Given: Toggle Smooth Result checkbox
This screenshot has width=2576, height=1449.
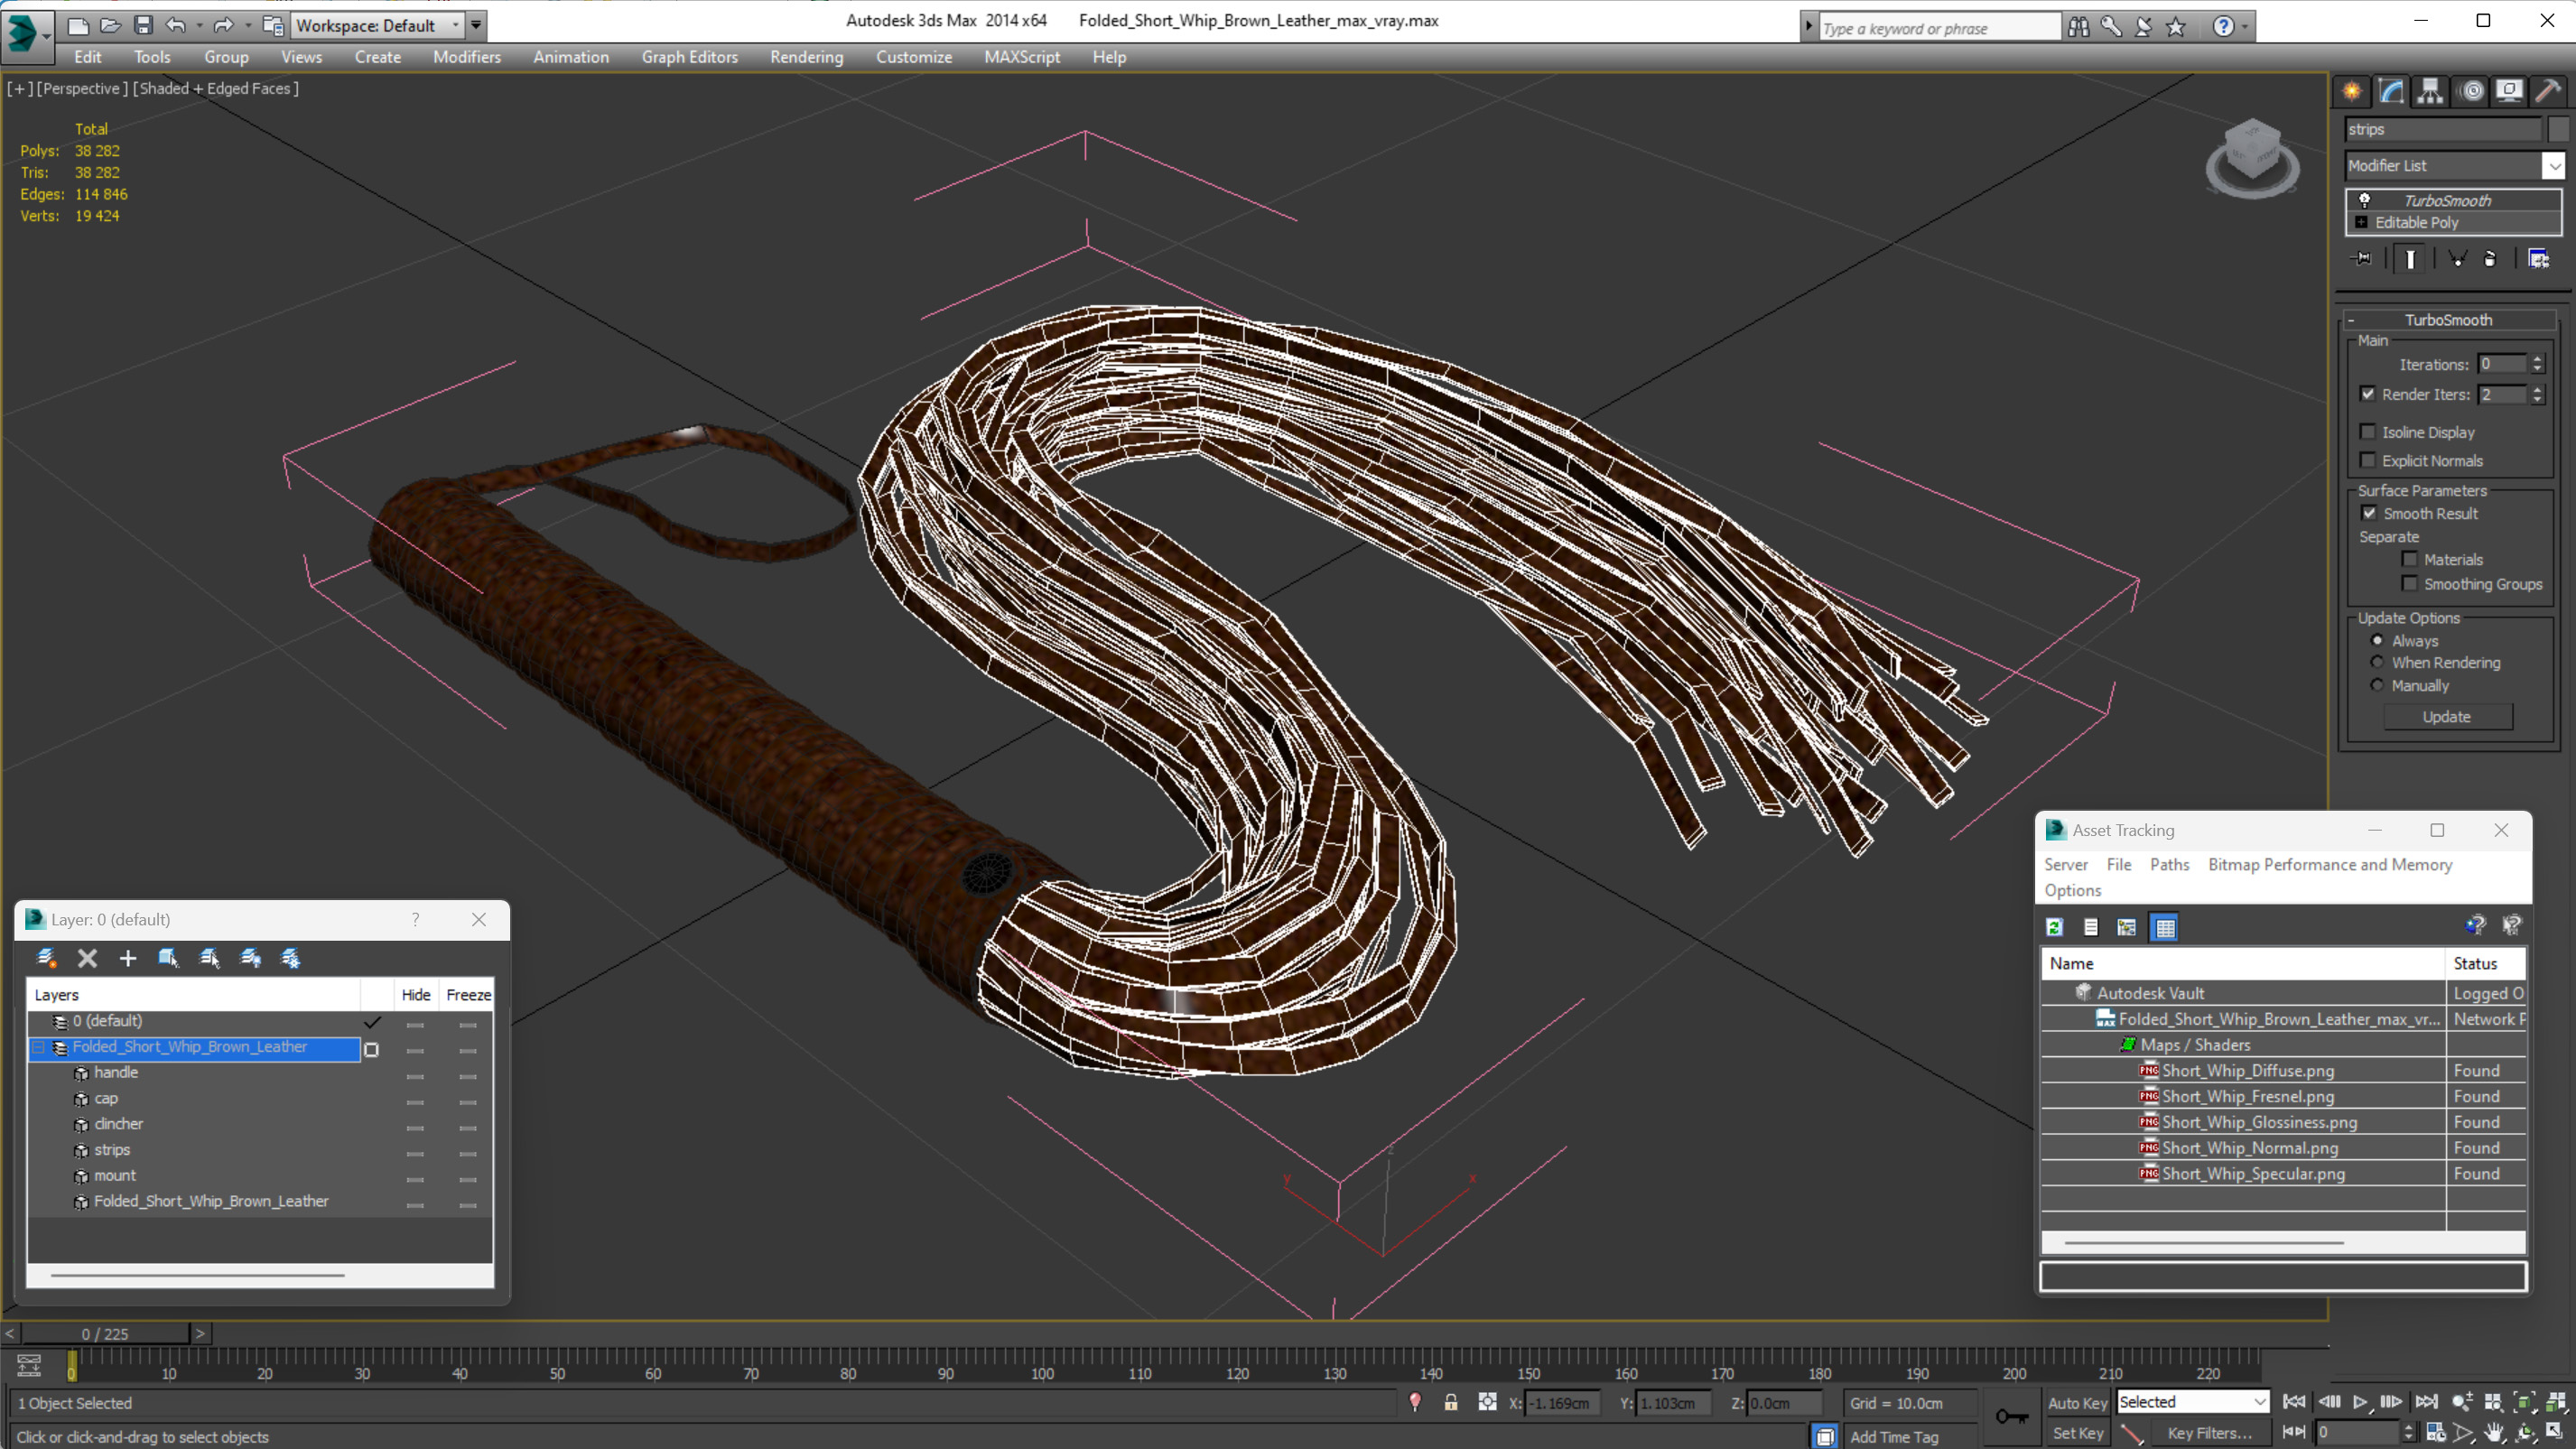Looking at the screenshot, I should (x=2369, y=513).
